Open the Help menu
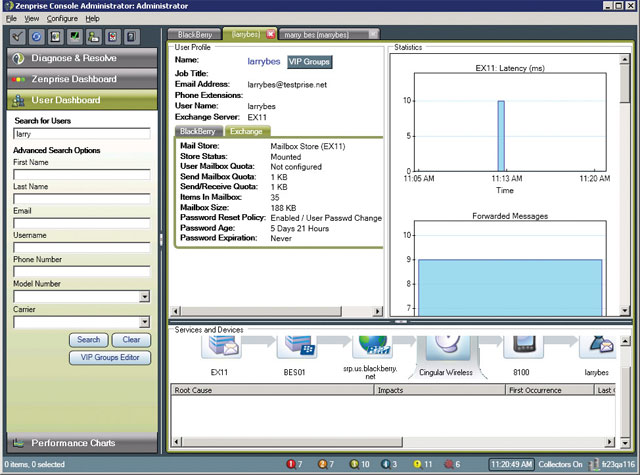Viewport: 640px width, 475px height. click(x=92, y=18)
